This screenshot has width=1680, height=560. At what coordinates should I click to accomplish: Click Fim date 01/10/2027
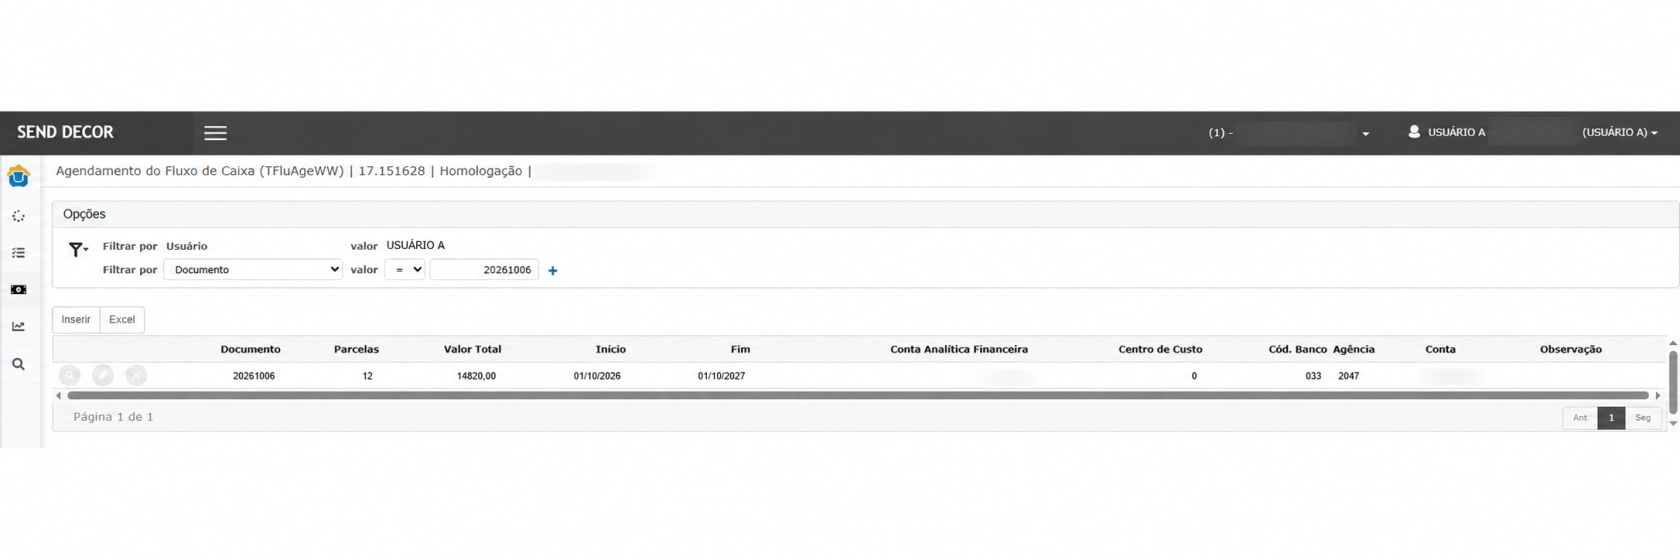point(721,376)
